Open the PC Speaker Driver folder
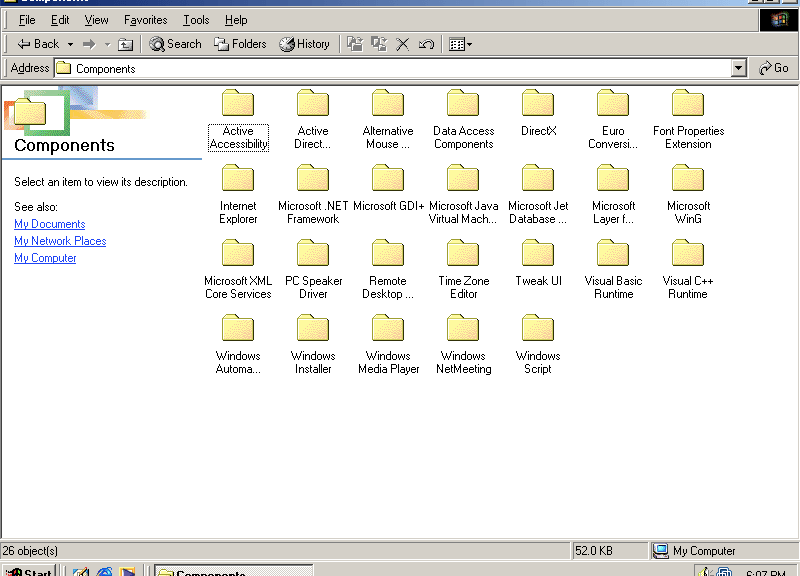The height and width of the screenshot is (576, 800). [313, 270]
